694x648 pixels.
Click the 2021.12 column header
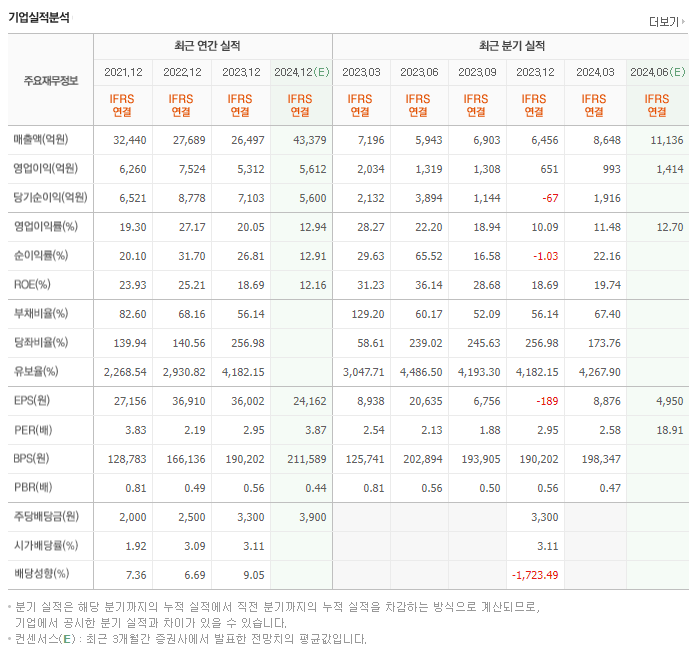point(123,72)
